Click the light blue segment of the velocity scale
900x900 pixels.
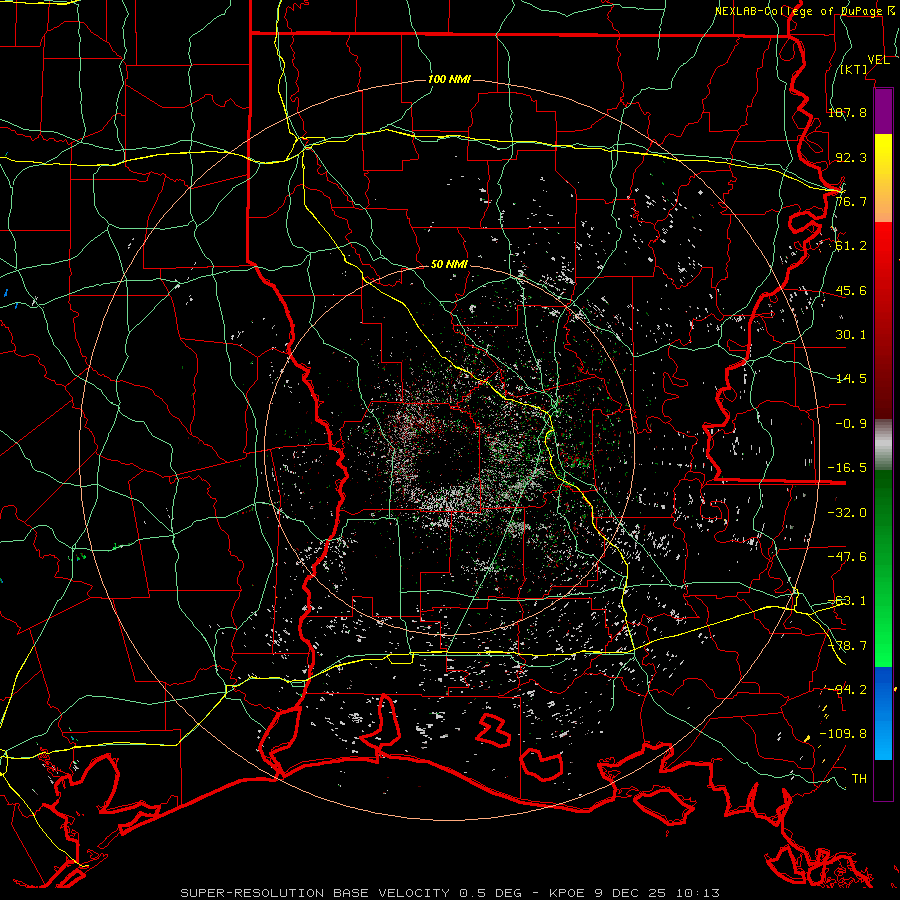click(883, 738)
